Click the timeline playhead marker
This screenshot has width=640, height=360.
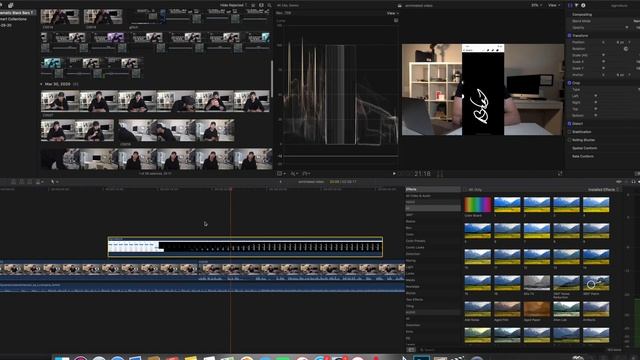[231, 189]
